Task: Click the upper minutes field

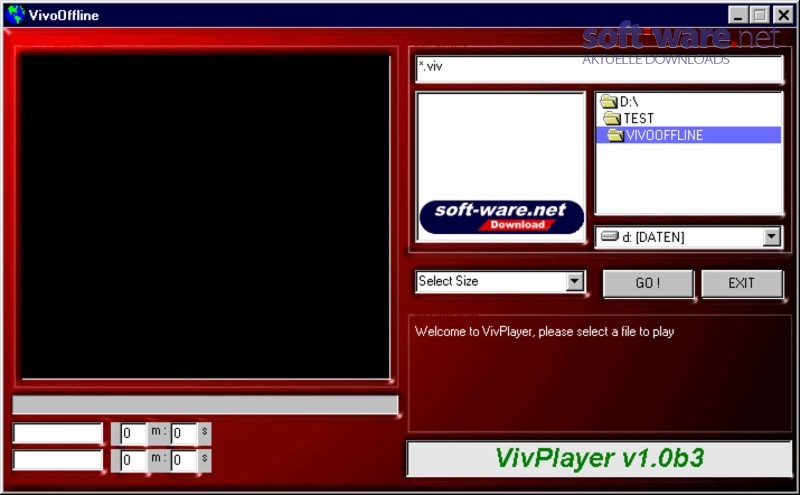Action: click(134, 434)
